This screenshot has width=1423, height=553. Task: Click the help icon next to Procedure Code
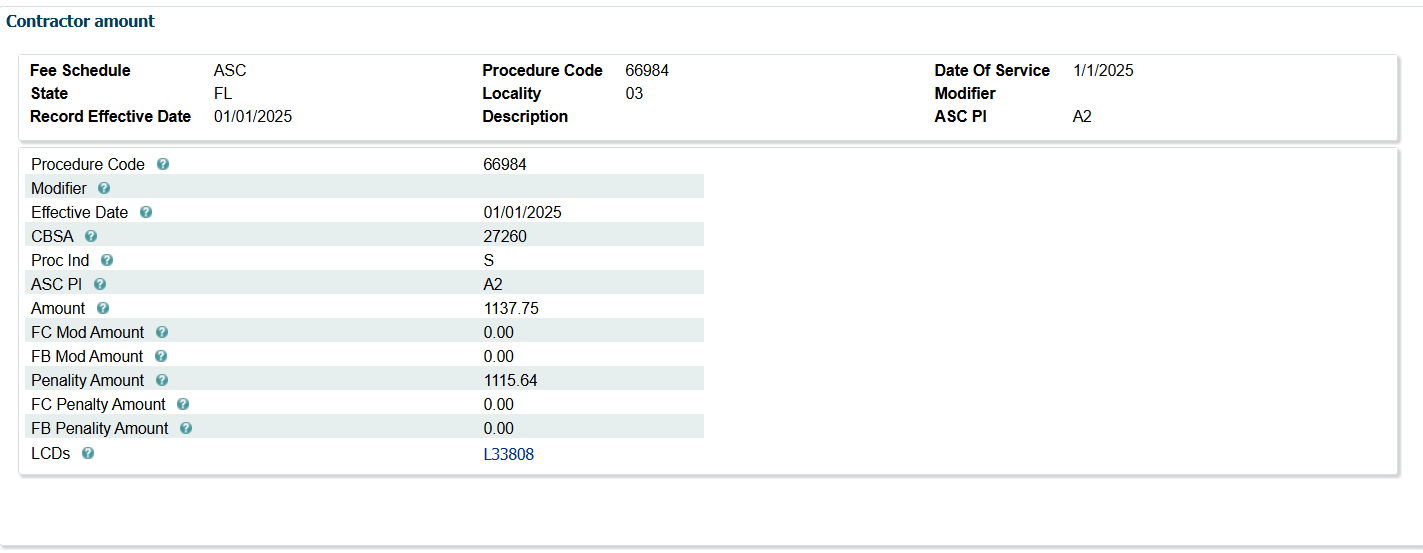(x=163, y=164)
